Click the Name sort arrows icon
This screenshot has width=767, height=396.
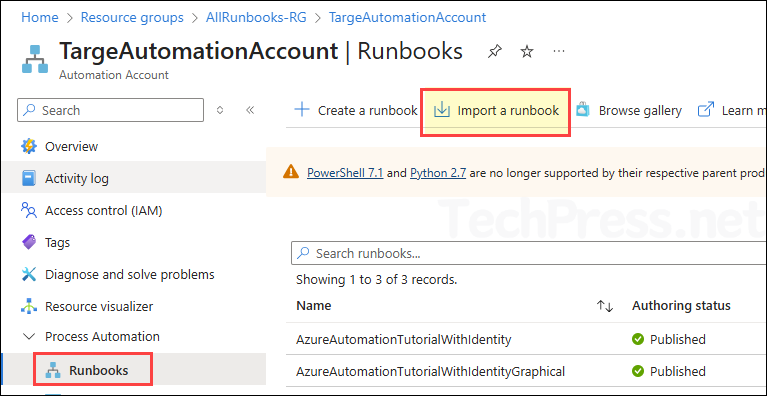605,306
